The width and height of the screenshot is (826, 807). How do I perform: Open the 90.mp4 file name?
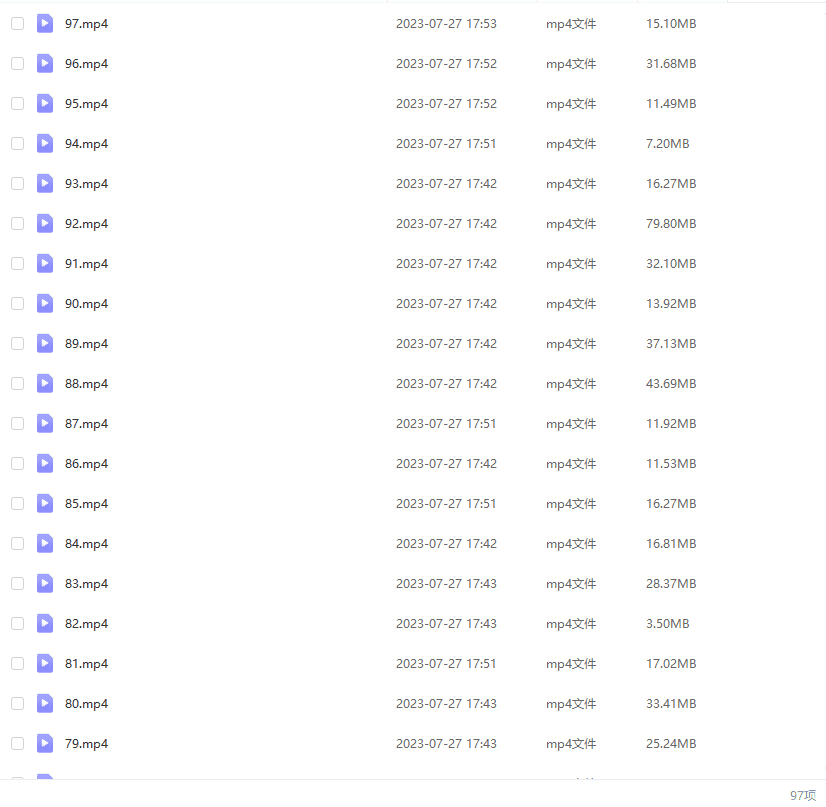(86, 304)
